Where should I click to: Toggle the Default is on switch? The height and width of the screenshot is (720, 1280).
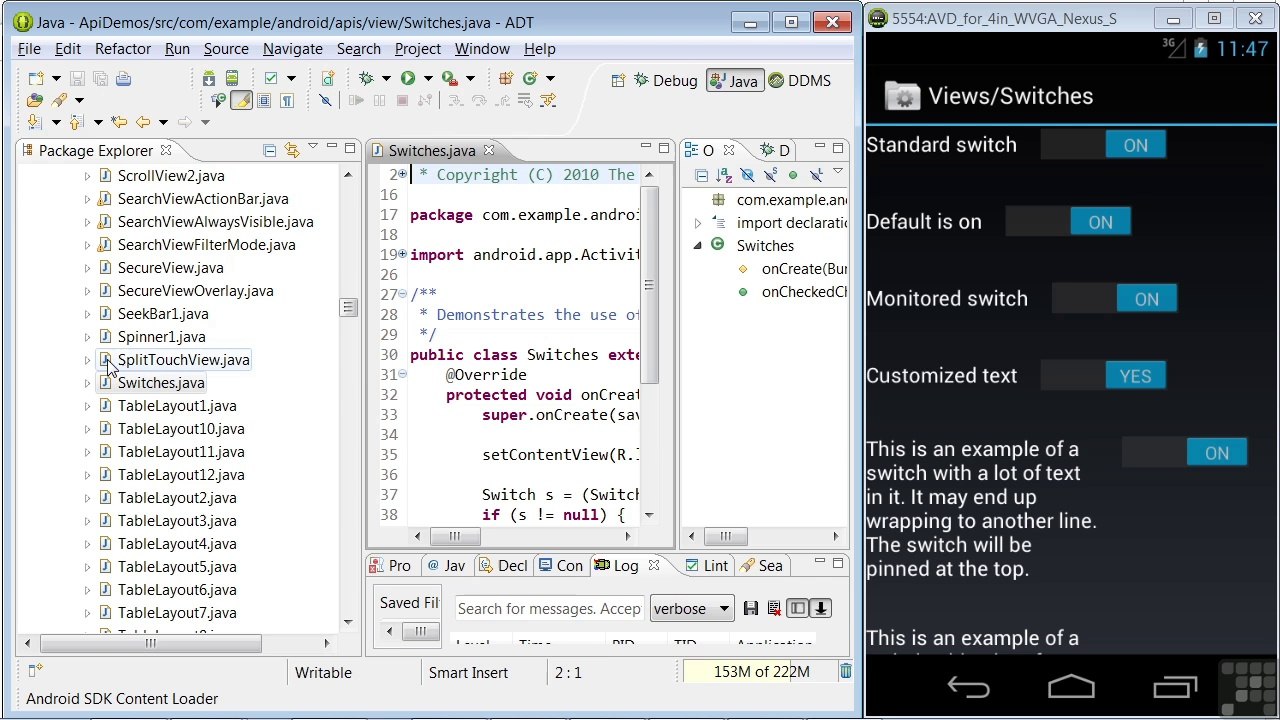(x=1068, y=222)
